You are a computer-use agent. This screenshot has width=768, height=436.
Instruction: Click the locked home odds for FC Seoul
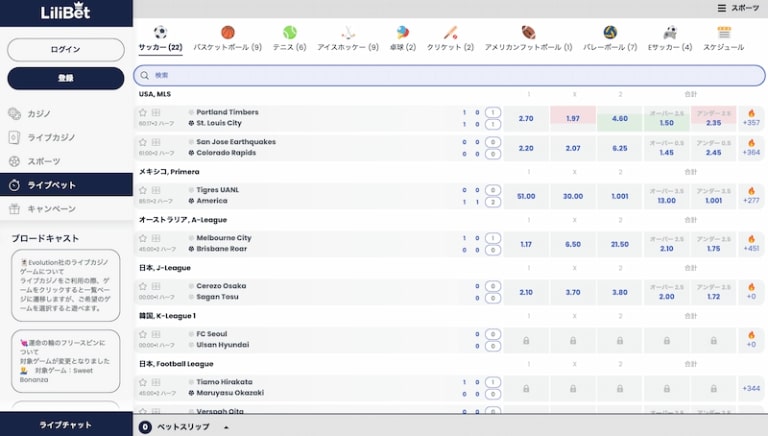tap(526, 340)
